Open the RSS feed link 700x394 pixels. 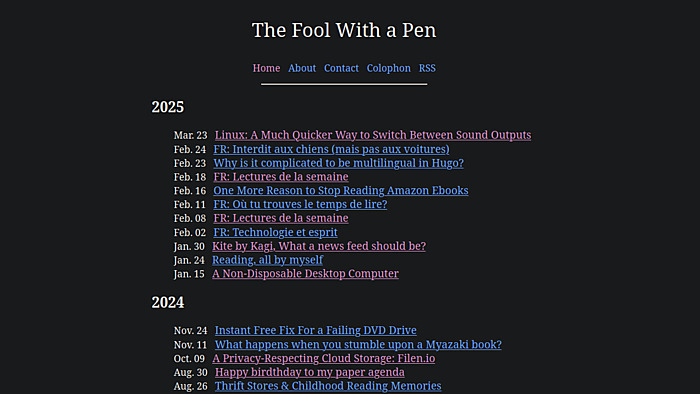427,68
